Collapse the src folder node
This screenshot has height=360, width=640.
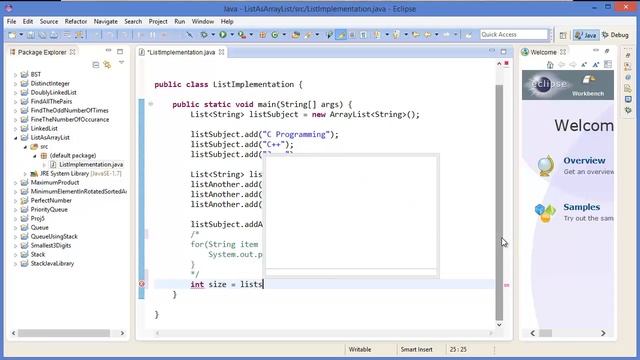click(25, 147)
